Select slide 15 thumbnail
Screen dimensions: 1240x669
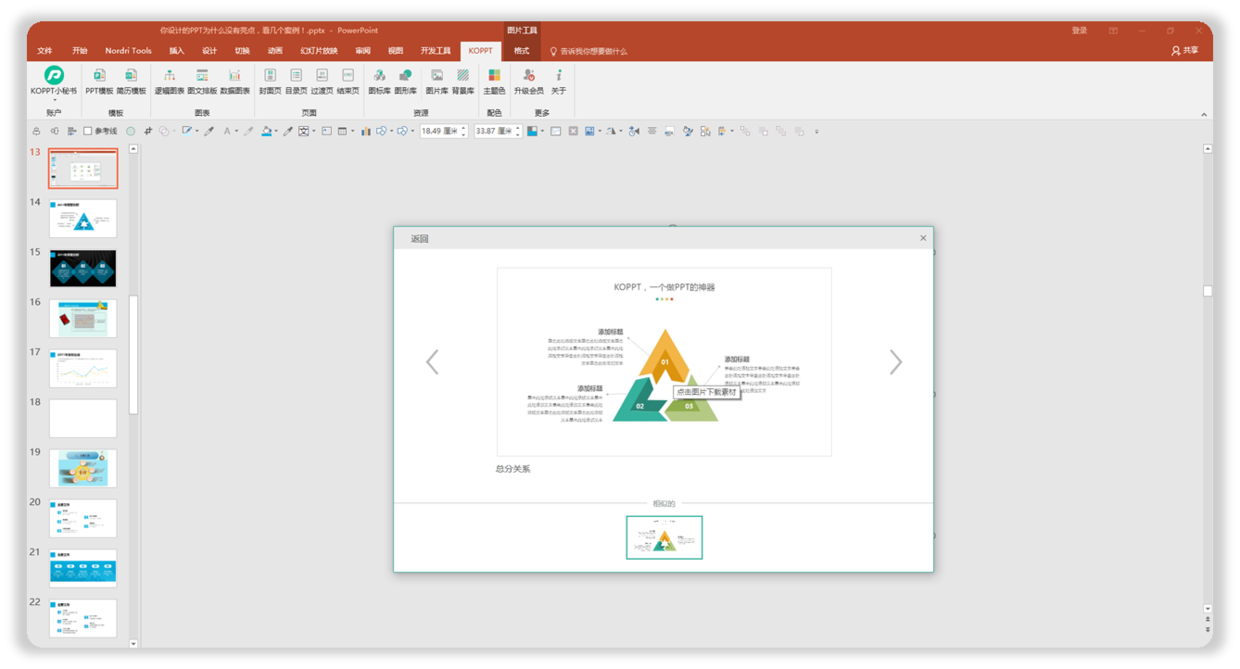[x=83, y=269]
